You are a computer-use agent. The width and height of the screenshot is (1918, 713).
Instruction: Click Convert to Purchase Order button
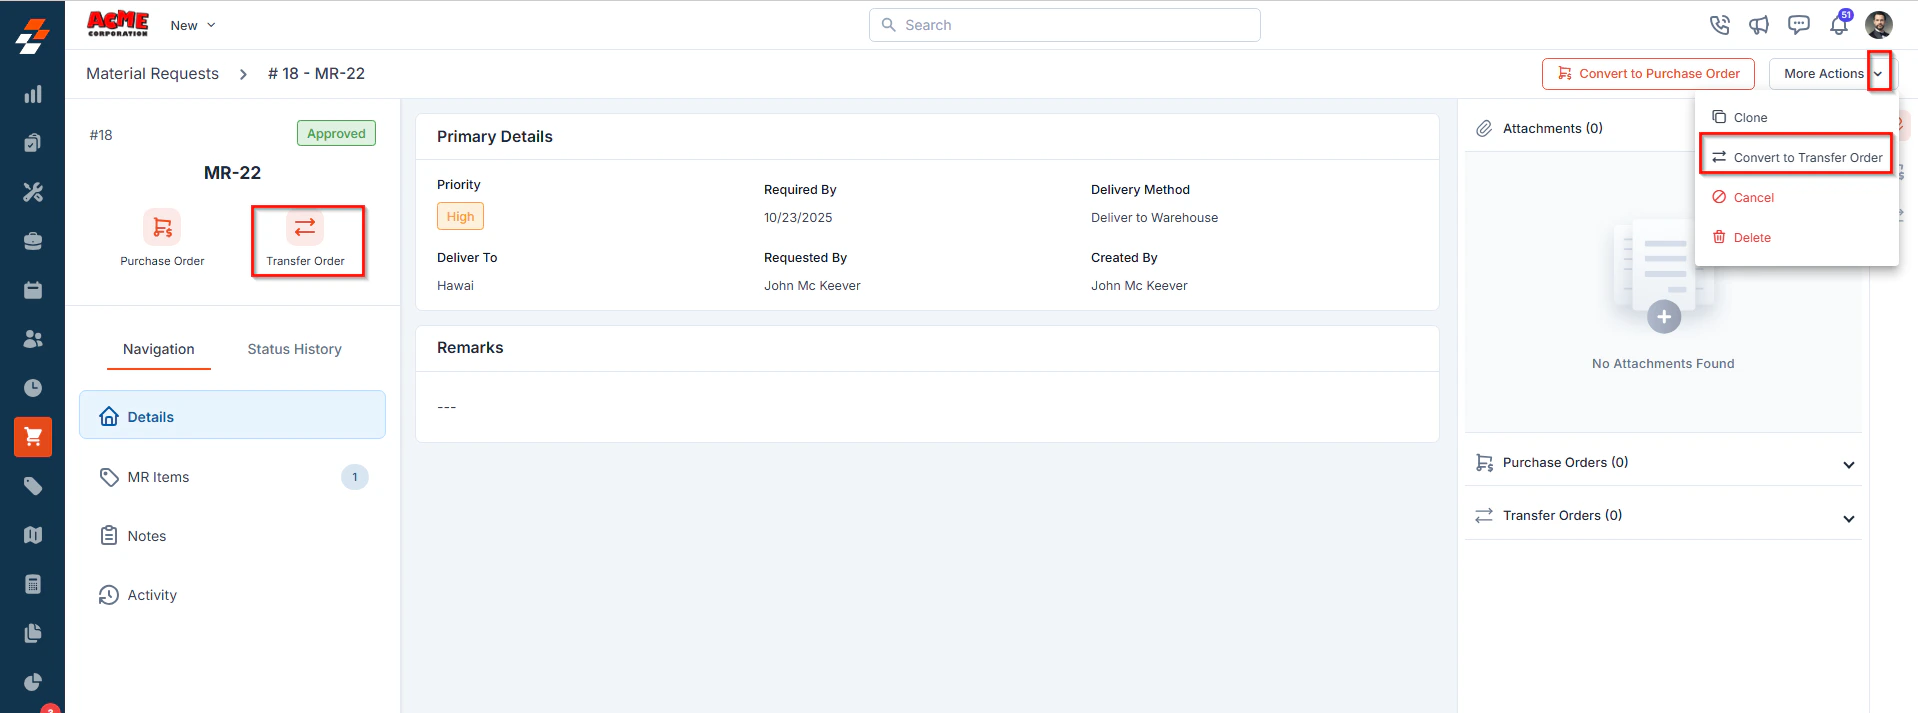(x=1648, y=73)
